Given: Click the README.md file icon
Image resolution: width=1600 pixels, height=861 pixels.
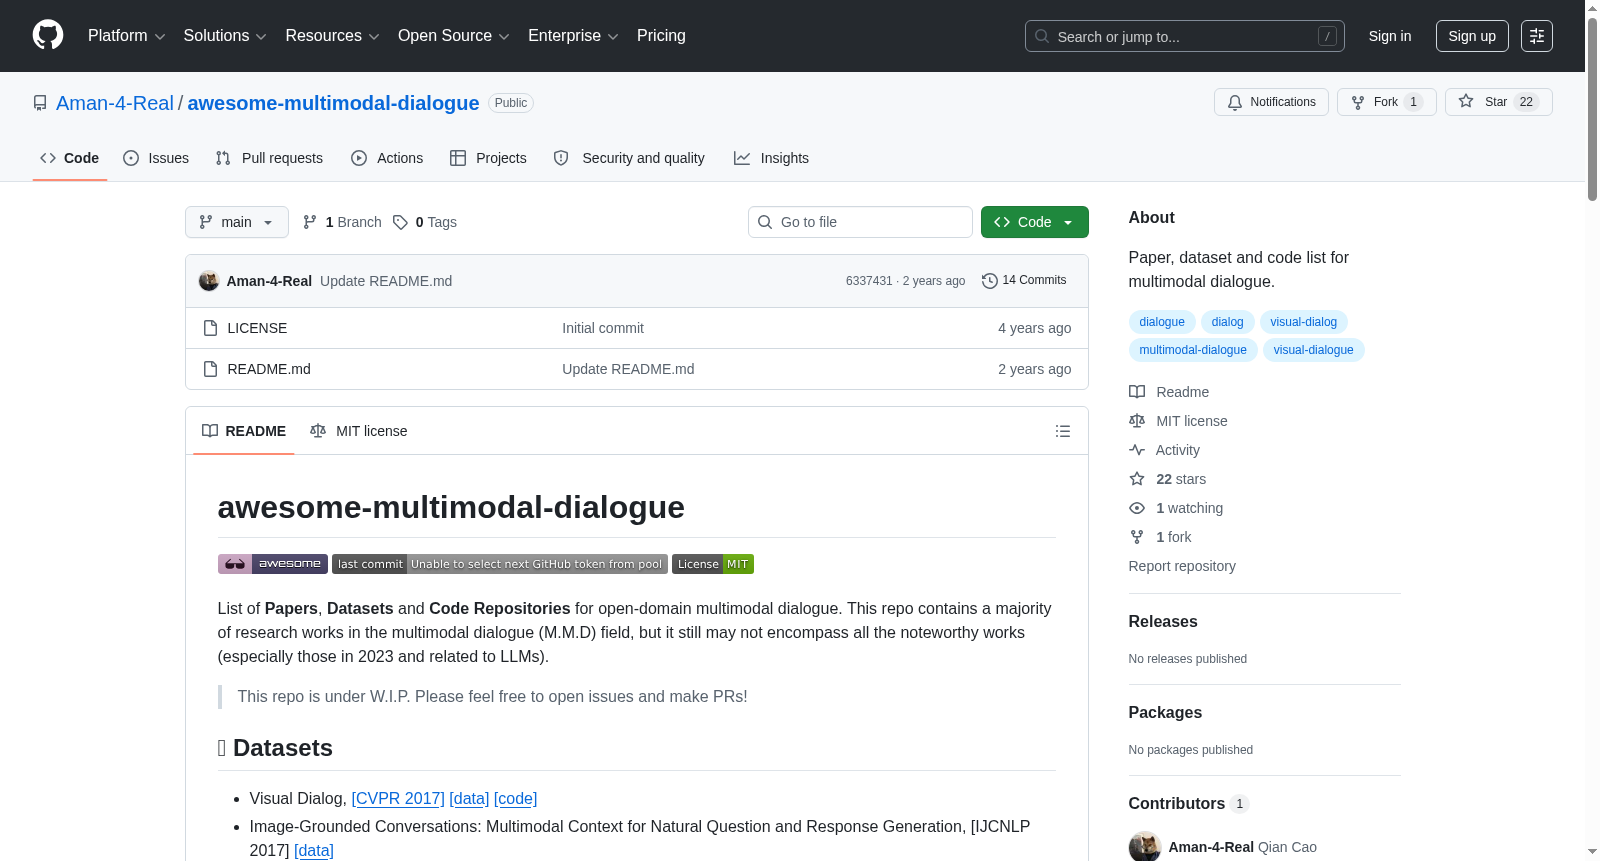Looking at the screenshot, I should pyautogui.click(x=210, y=369).
